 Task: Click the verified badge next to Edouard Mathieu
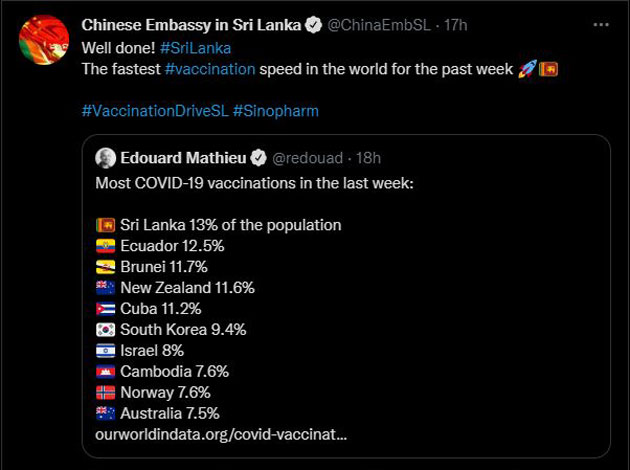[x=258, y=158]
